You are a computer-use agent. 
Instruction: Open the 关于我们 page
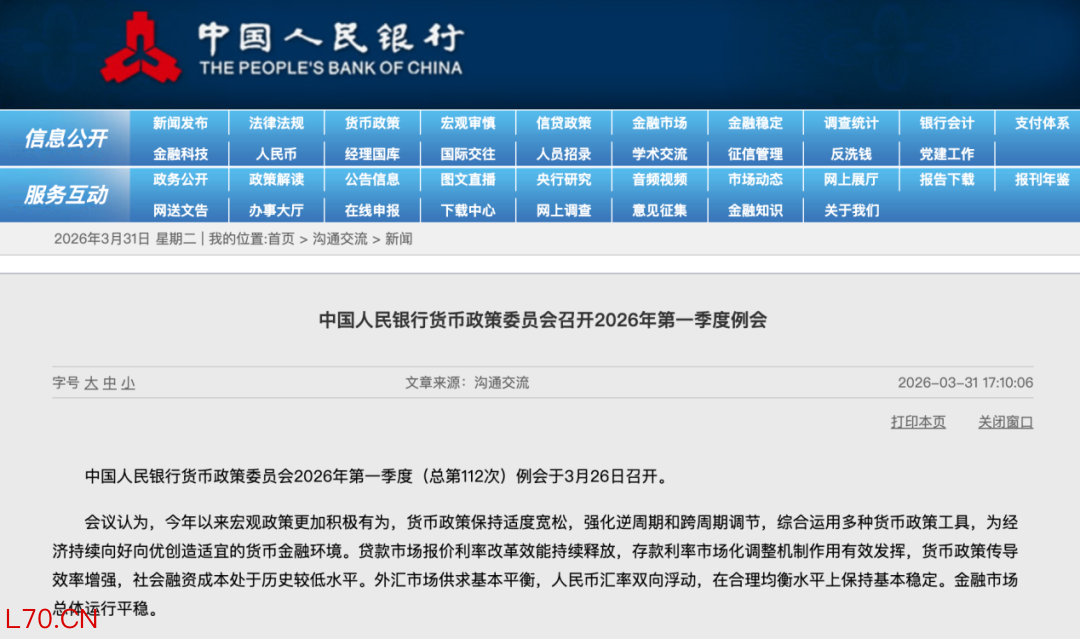851,210
